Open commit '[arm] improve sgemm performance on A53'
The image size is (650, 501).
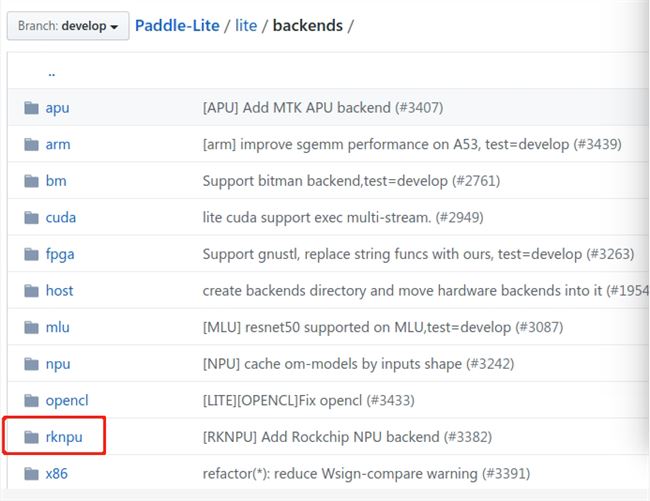pyautogui.click(x=412, y=145)
